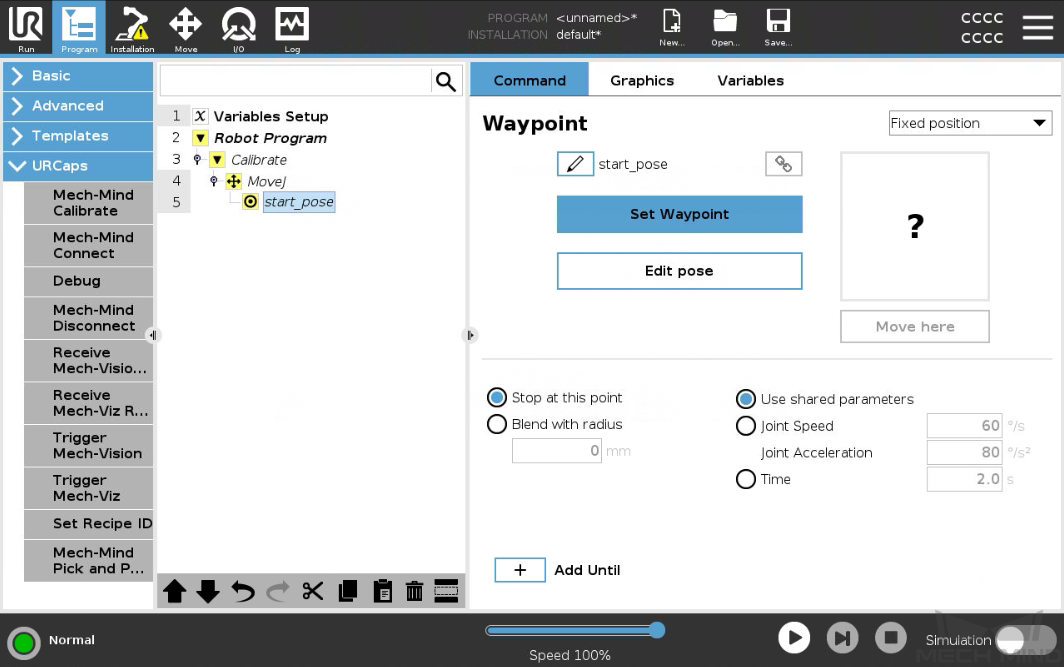
Task: Click the blend radius input field
Action: pyautogui.click(x=557, y=450)
